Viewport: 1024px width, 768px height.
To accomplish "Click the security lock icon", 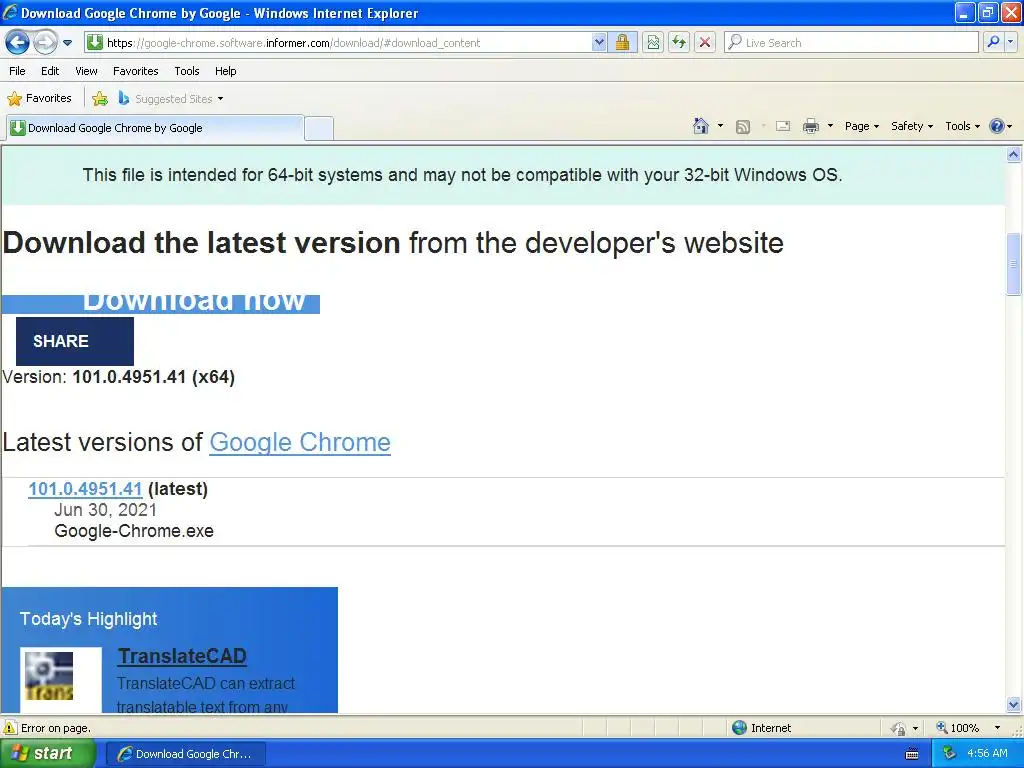I will tap(622, 43).
